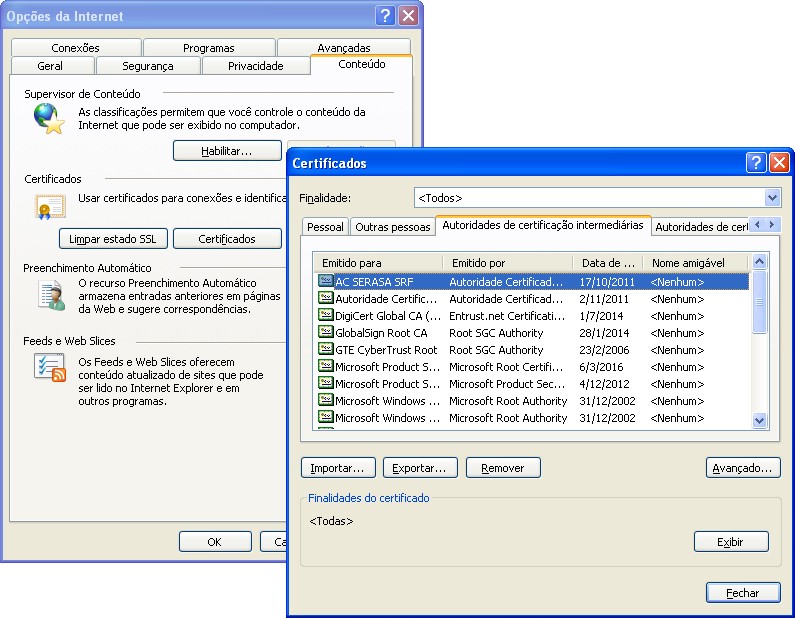The image size is (795, 618).
Task: Click the Preenchimento Automático person icon
Action: 52,296
